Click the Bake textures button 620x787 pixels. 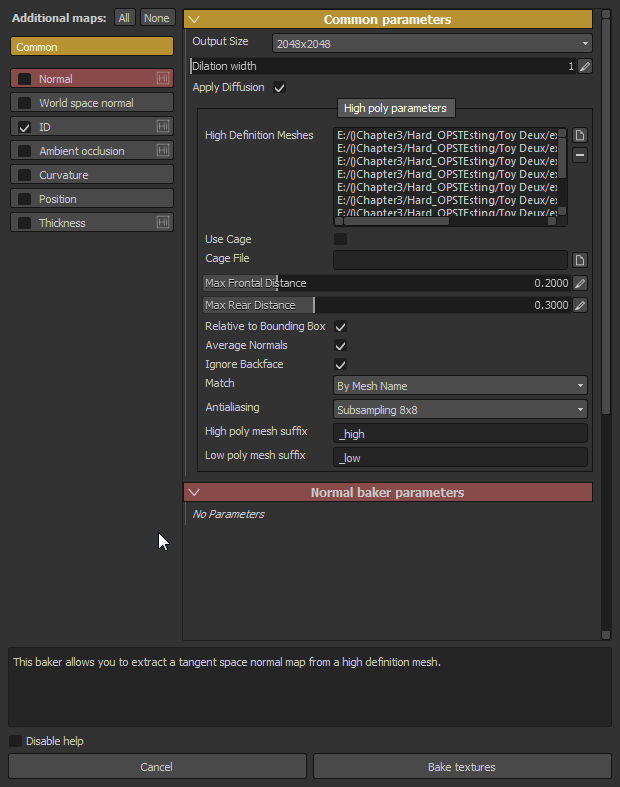tap(462, 767)
